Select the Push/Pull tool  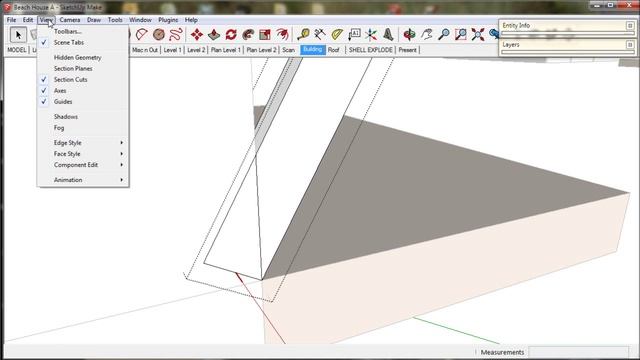pyautogui.click(x=214, y=35)
